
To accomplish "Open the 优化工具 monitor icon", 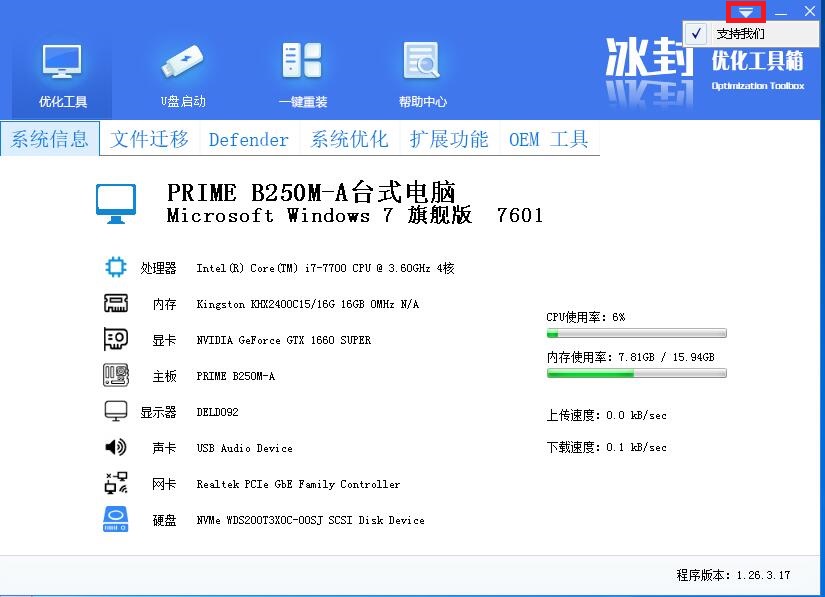I will coord(62,63).
